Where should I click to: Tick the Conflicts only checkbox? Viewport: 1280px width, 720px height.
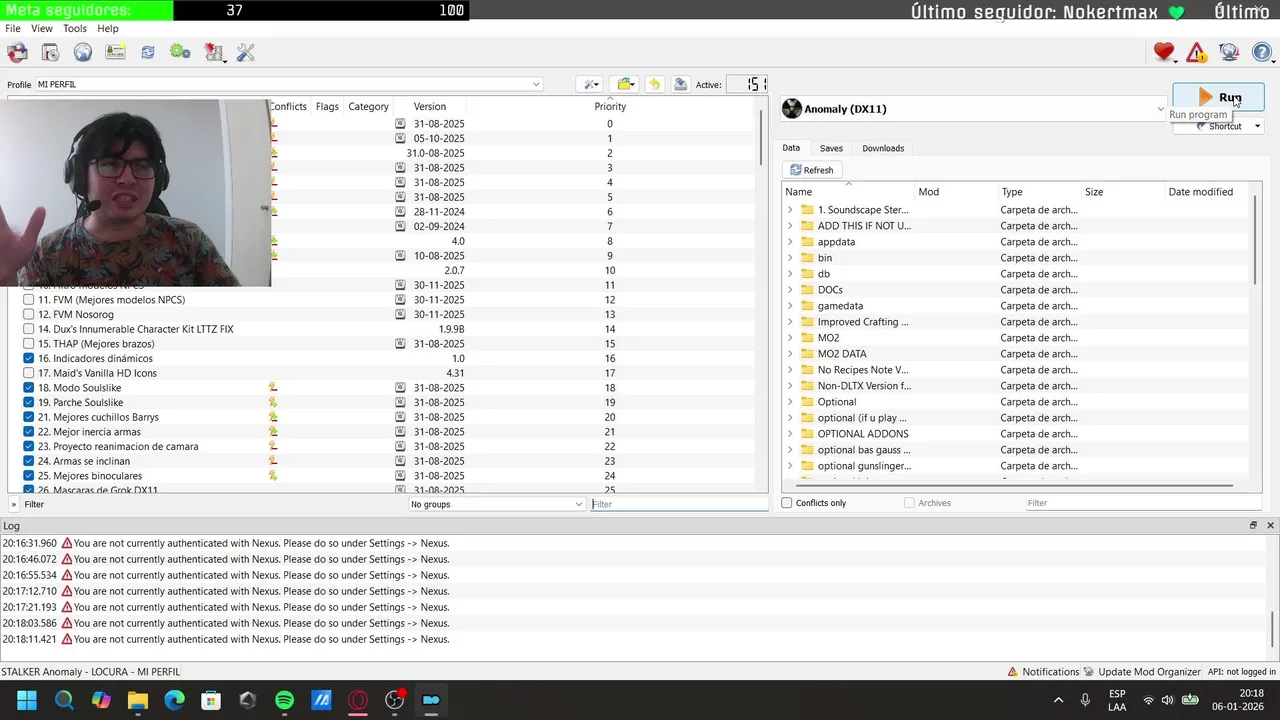tap(787, 503)
